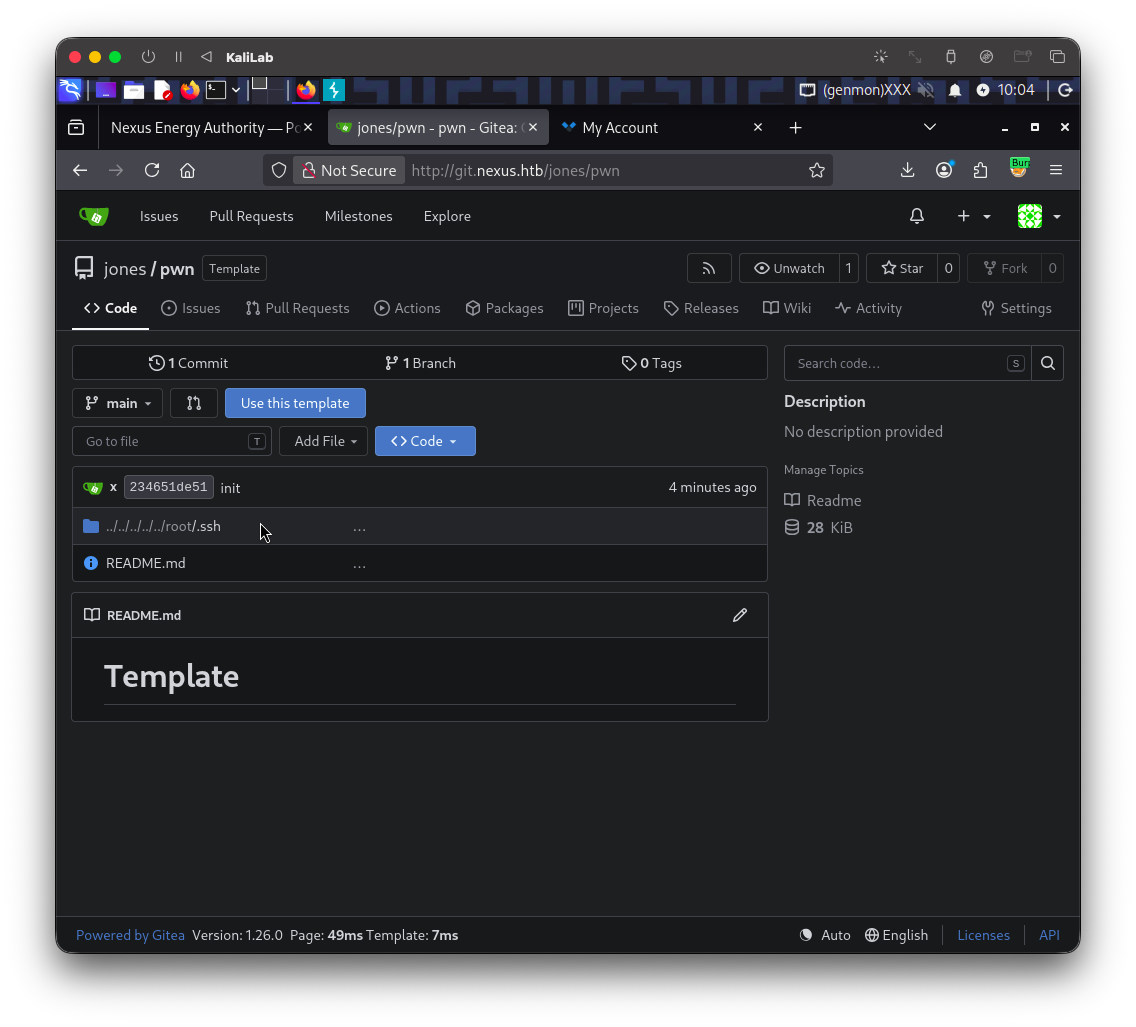
Task: Open the RSS feed icon button
Action: [x=709, y=269]
